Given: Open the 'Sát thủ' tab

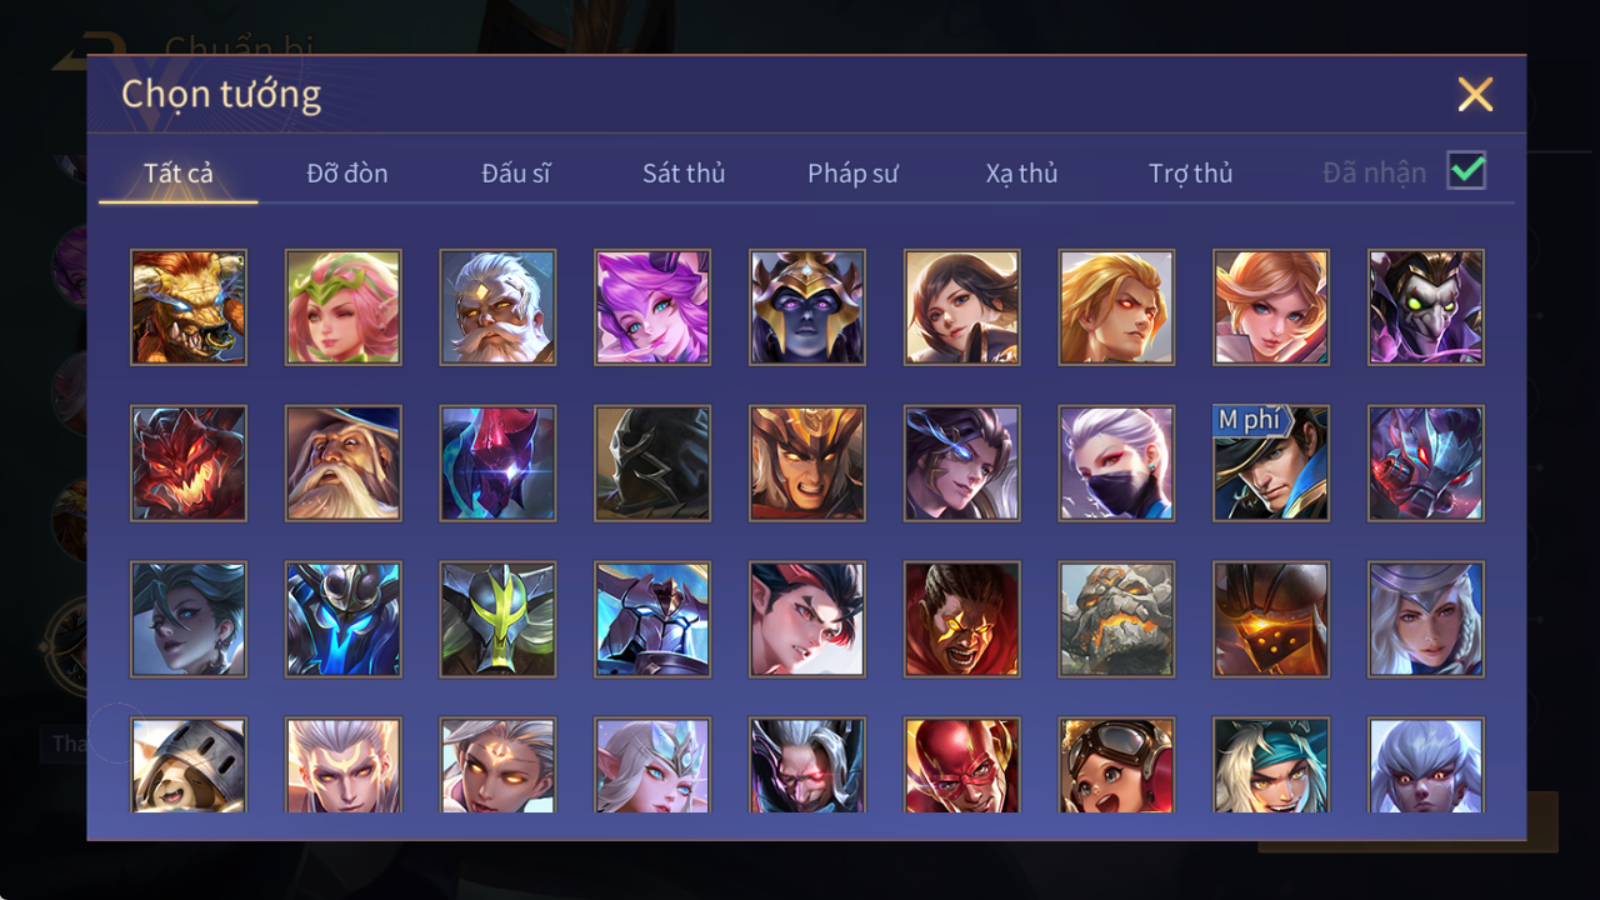Looking at the screenshot, I should pos(684,173).
